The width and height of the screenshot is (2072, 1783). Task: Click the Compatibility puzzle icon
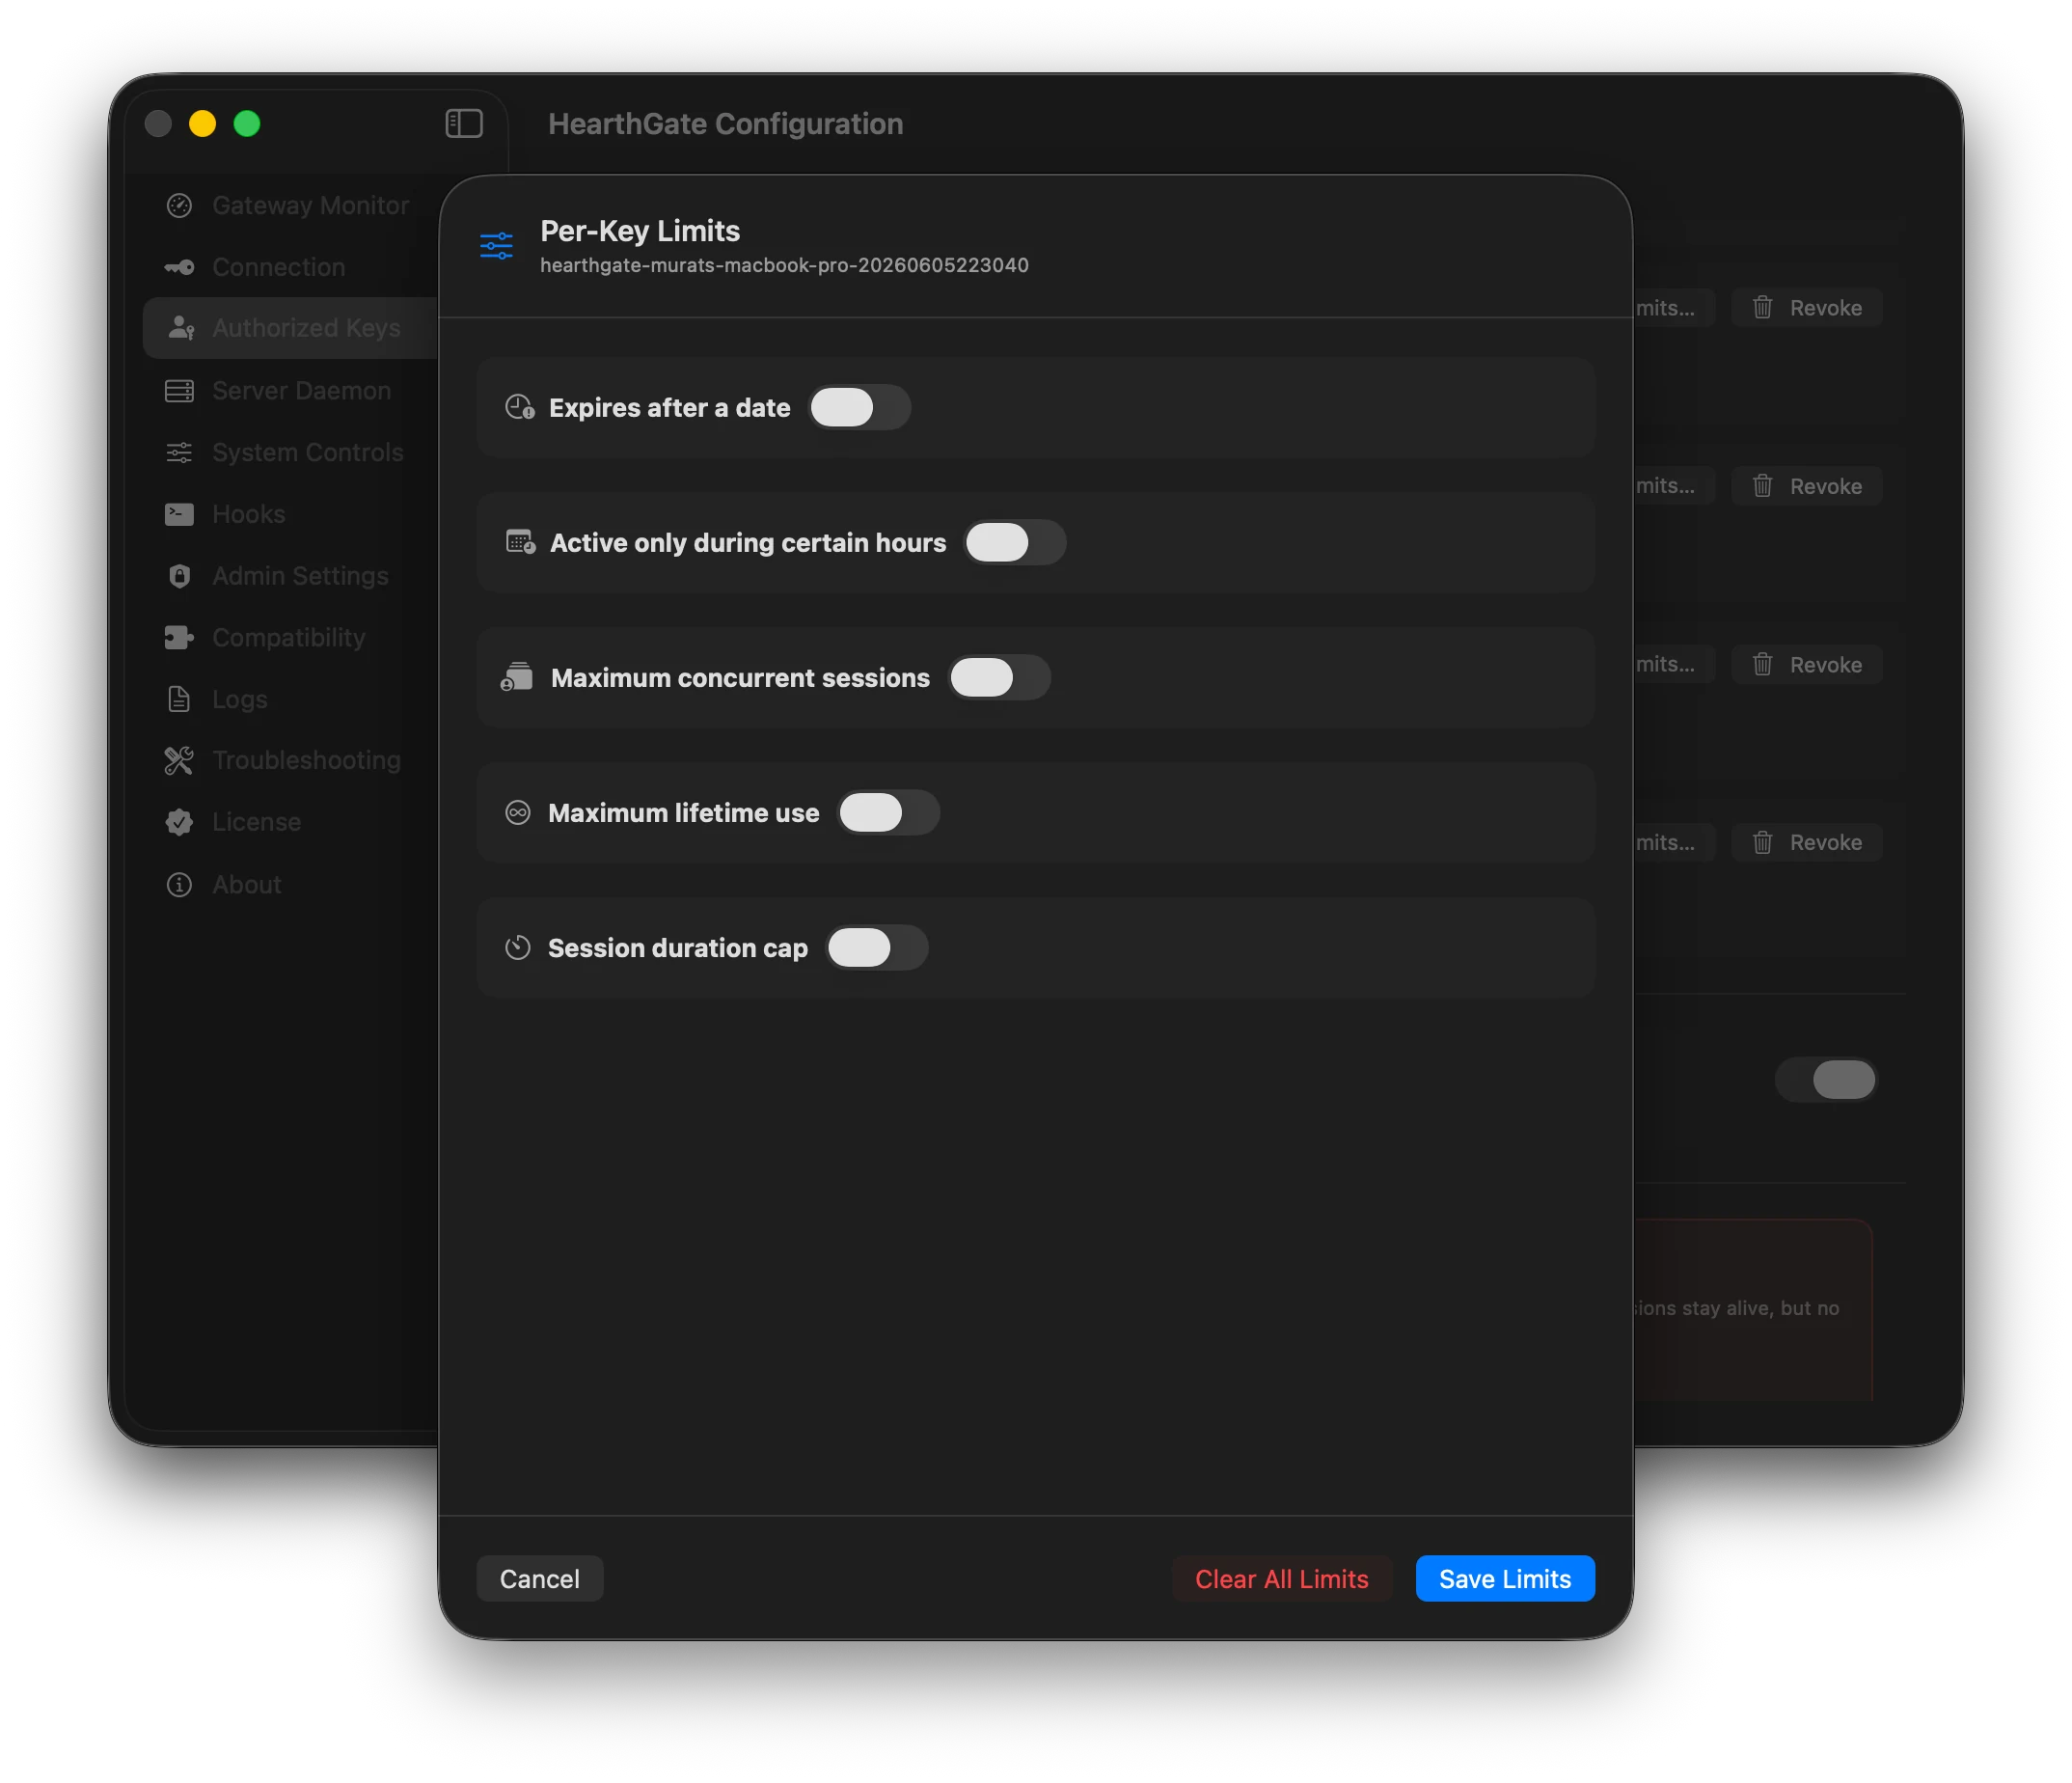(179, 638)
